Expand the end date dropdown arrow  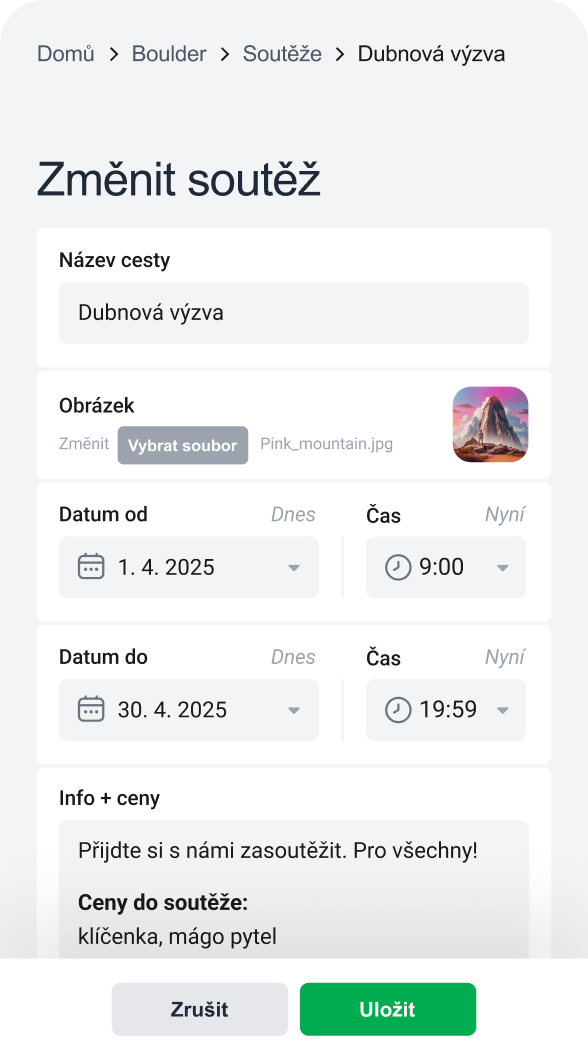click(x=294, y=710)
